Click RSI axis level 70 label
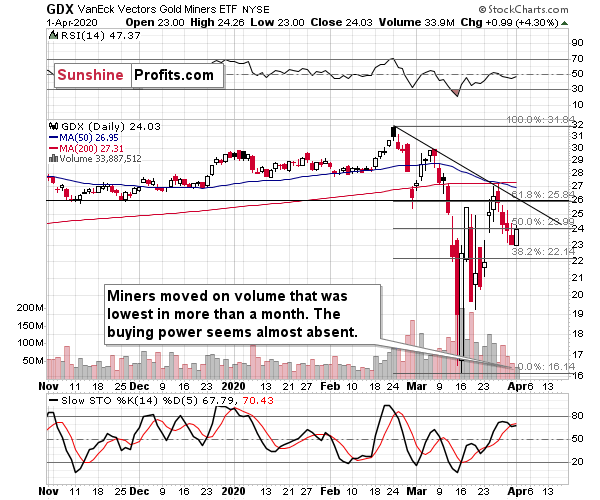 tap(577, 59)
